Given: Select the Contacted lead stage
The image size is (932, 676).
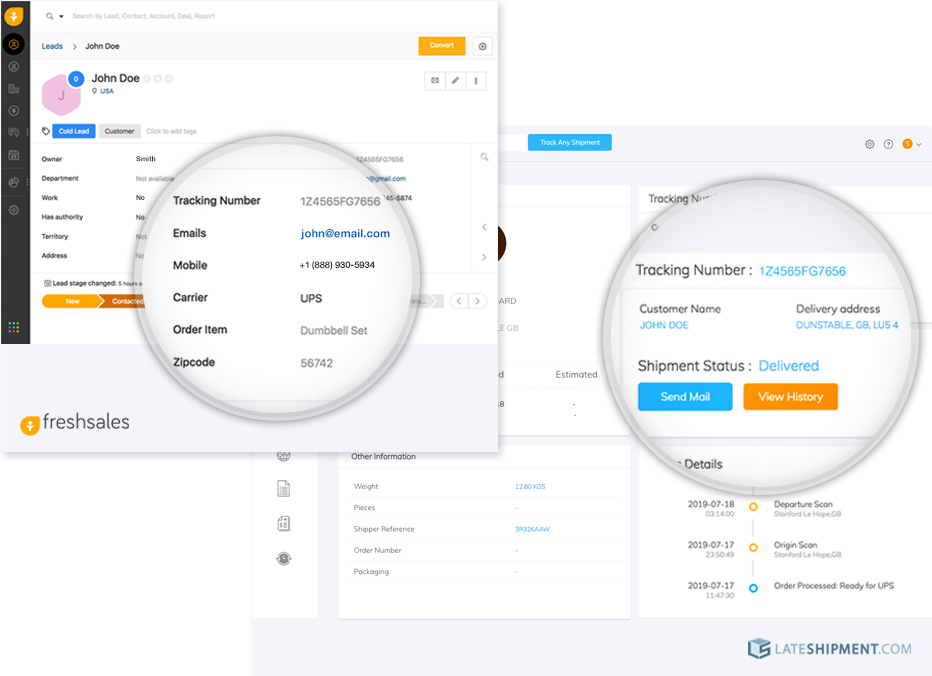Looking at the screenshot, I should pyautogui.click(x=124, y=301).
